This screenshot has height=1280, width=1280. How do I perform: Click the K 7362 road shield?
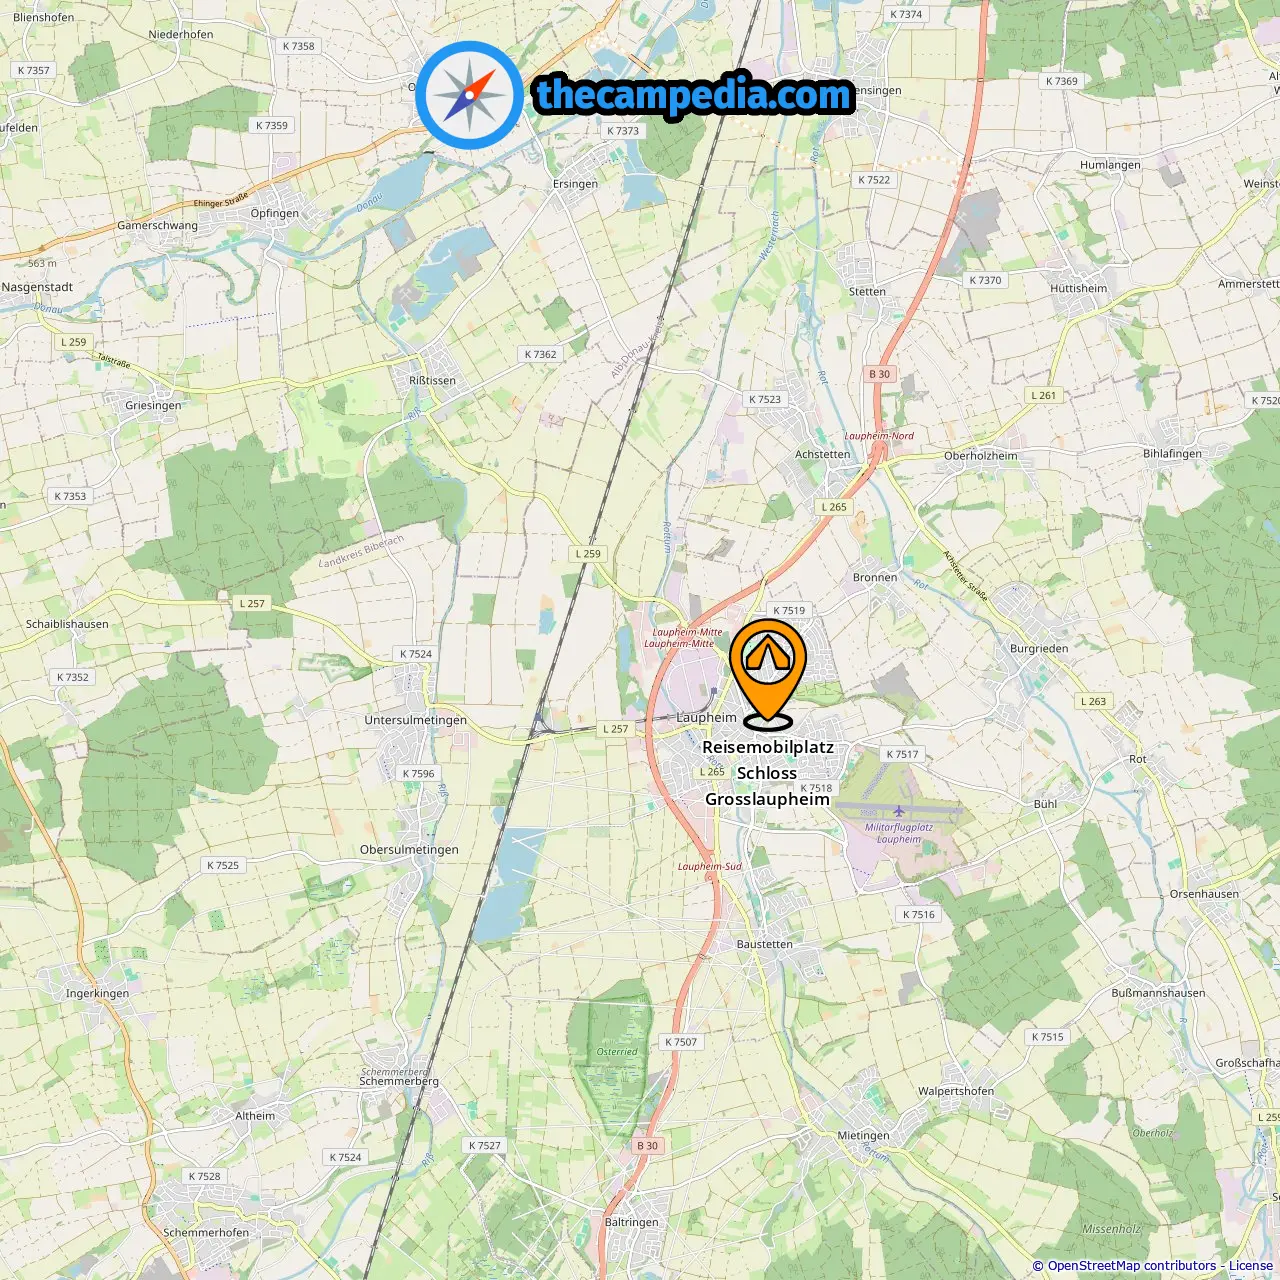541,354
